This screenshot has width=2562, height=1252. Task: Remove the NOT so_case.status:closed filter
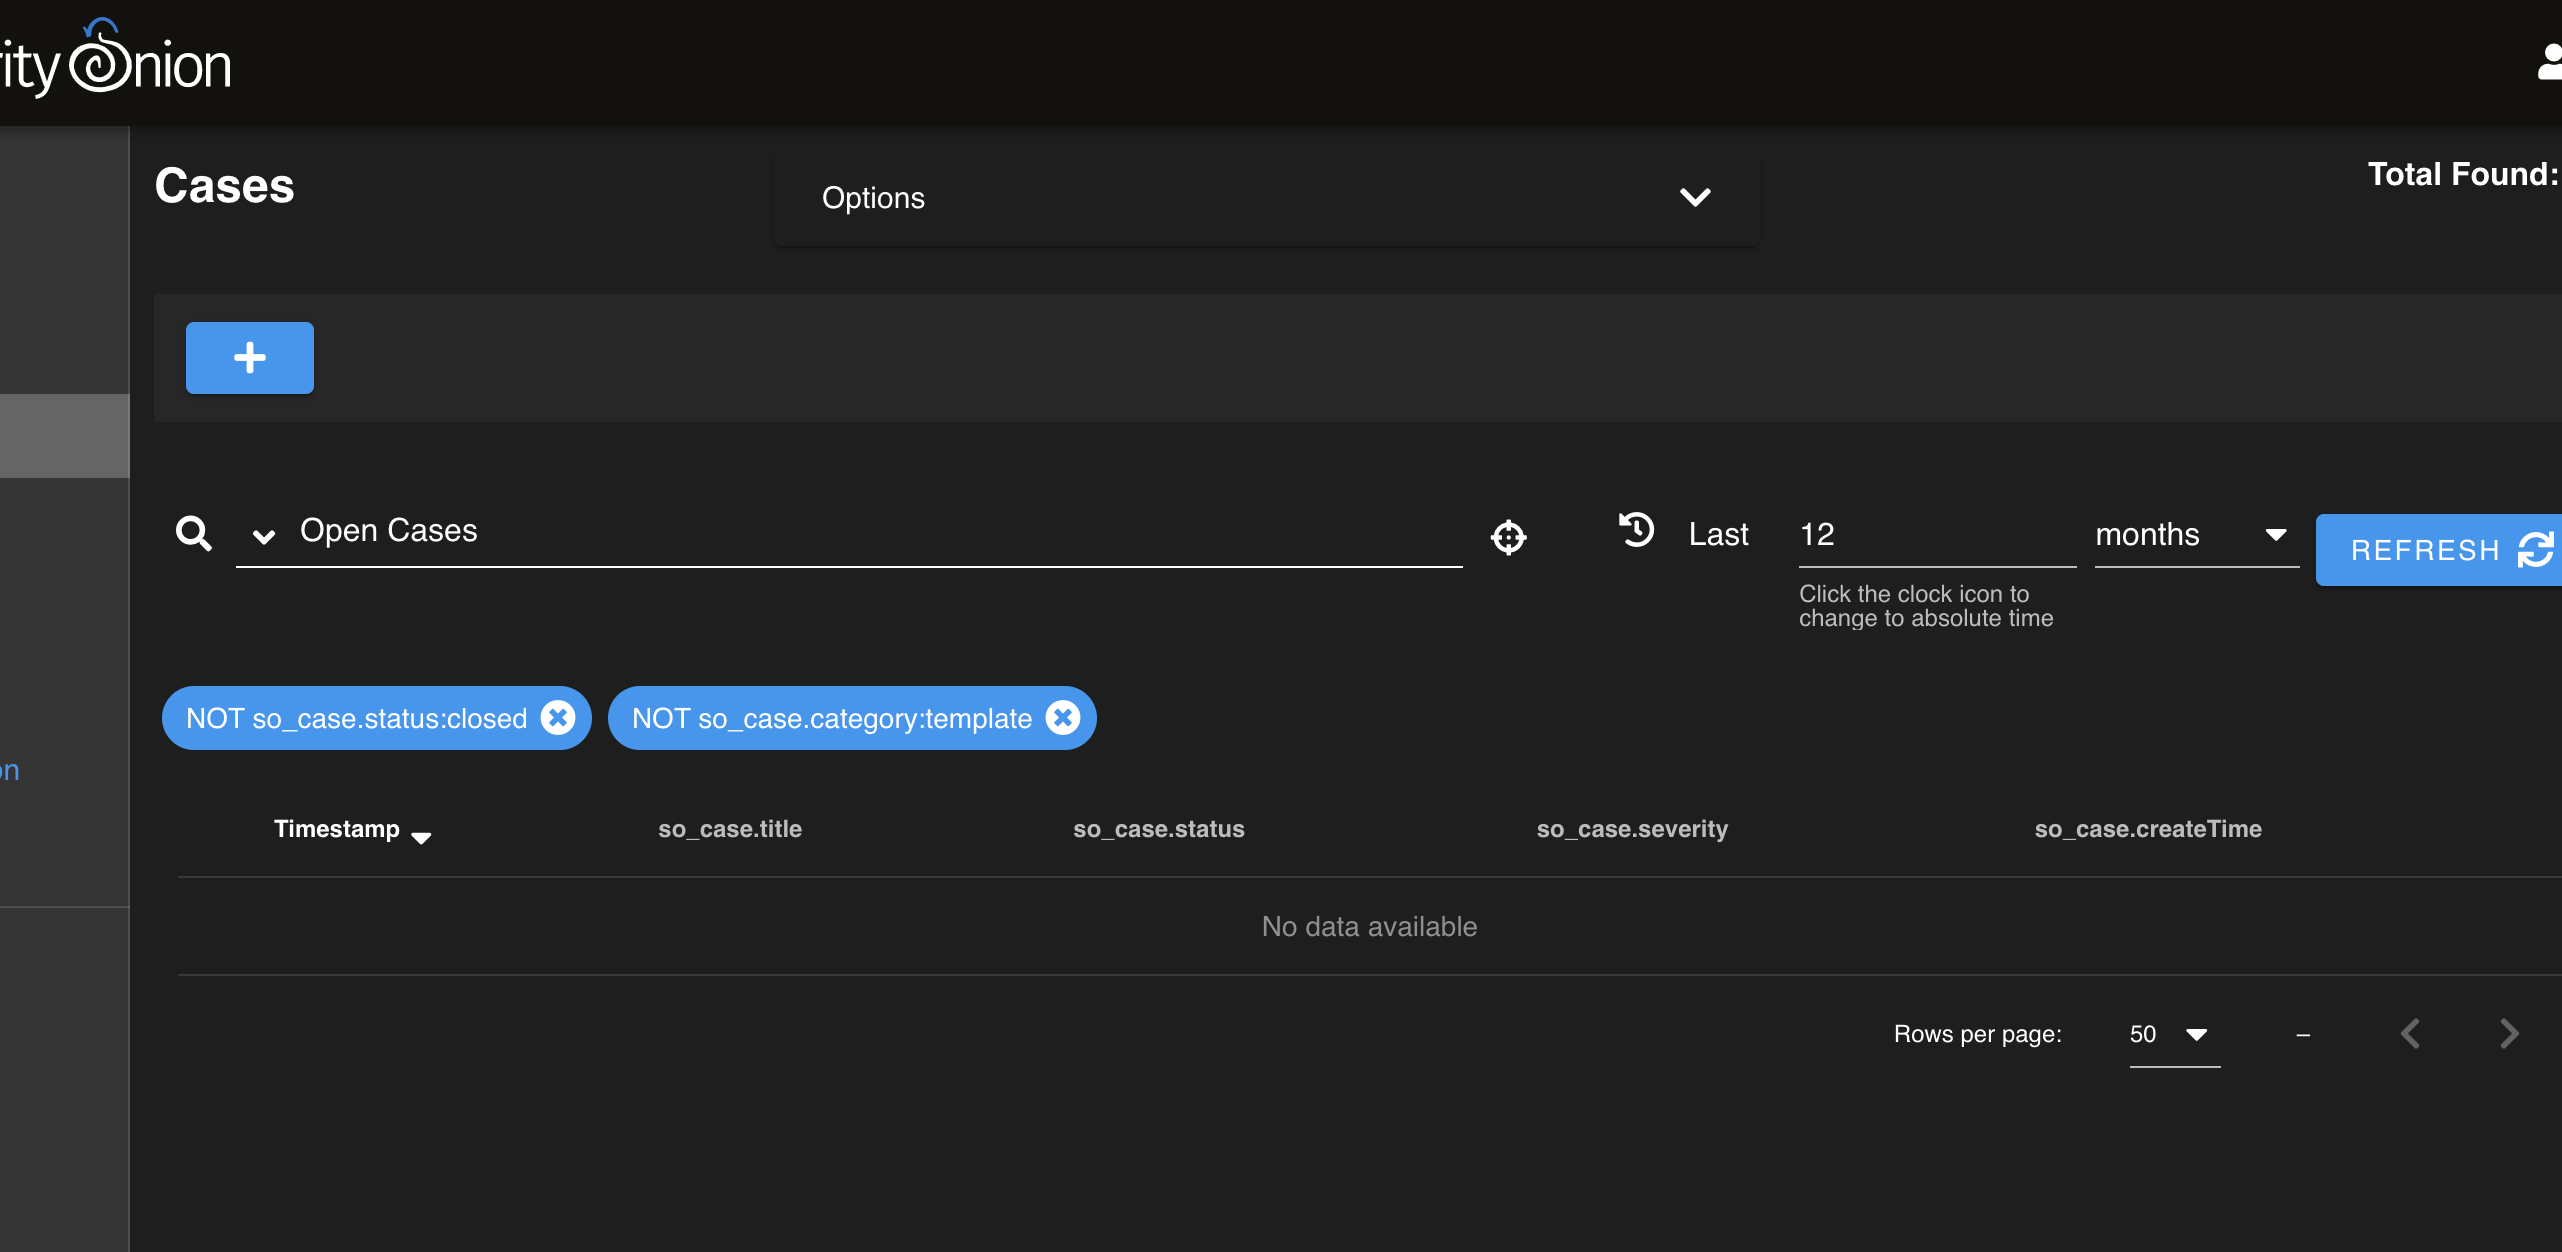click(x=558, y=717)
